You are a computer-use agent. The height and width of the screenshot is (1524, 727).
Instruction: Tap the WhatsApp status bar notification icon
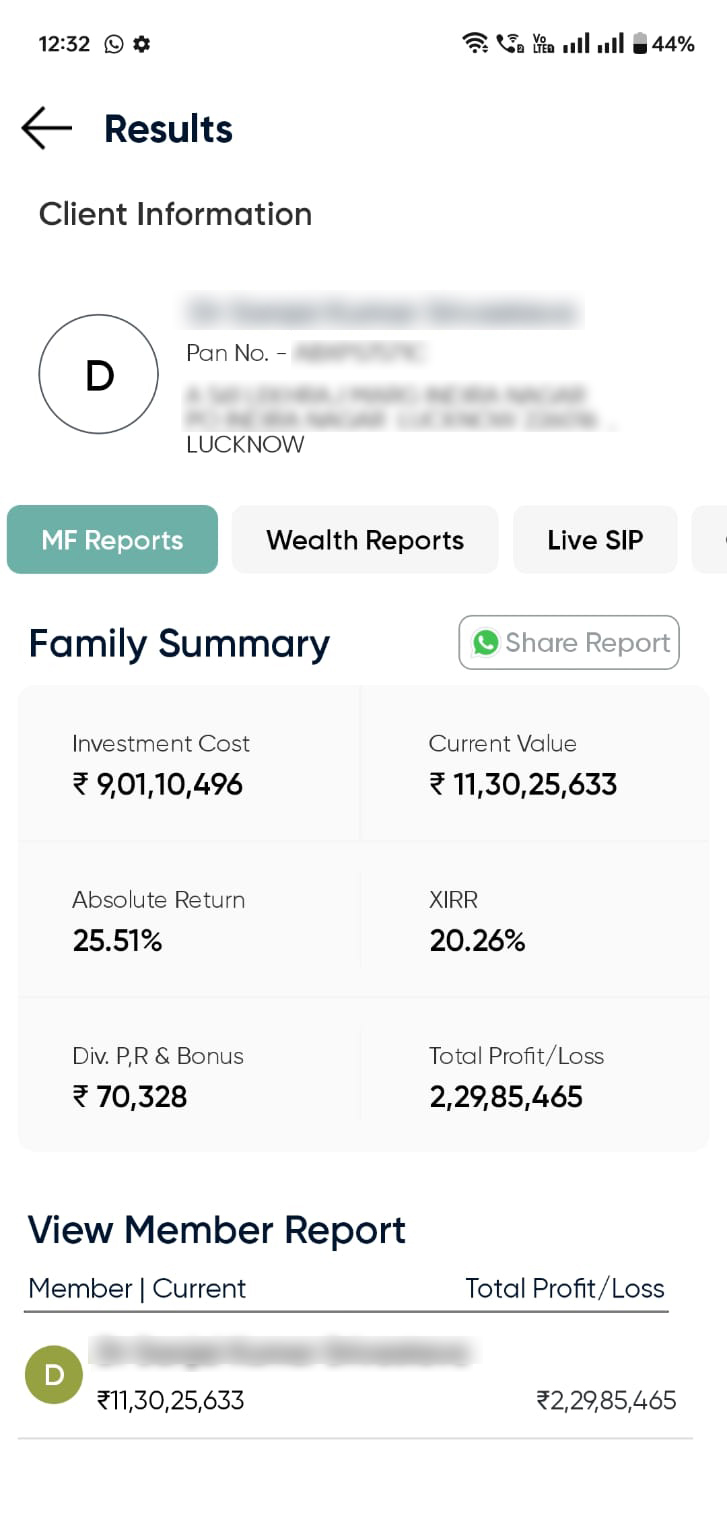(x=114, y=44)
